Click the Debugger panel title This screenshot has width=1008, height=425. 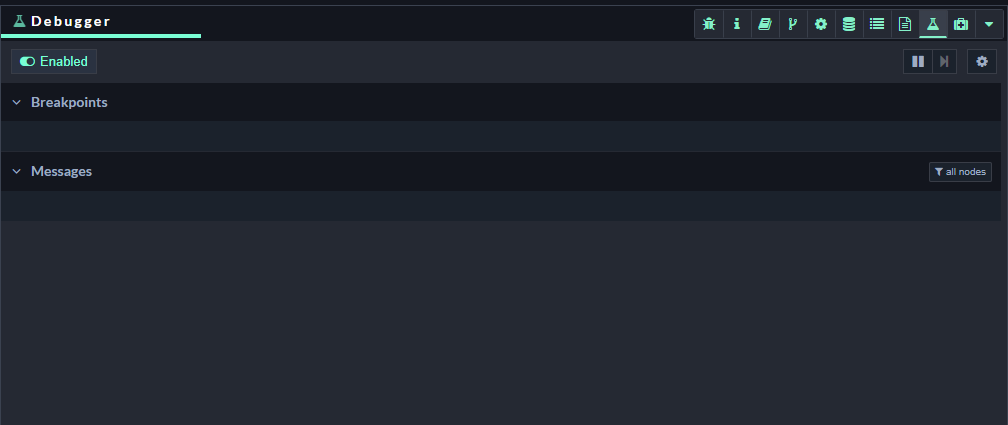(70, 21)
